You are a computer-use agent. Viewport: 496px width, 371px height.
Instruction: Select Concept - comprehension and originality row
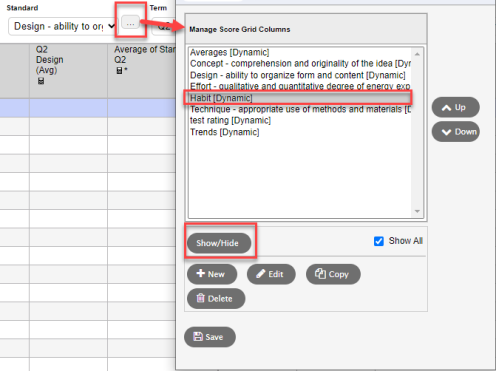(x=300, y=63)
